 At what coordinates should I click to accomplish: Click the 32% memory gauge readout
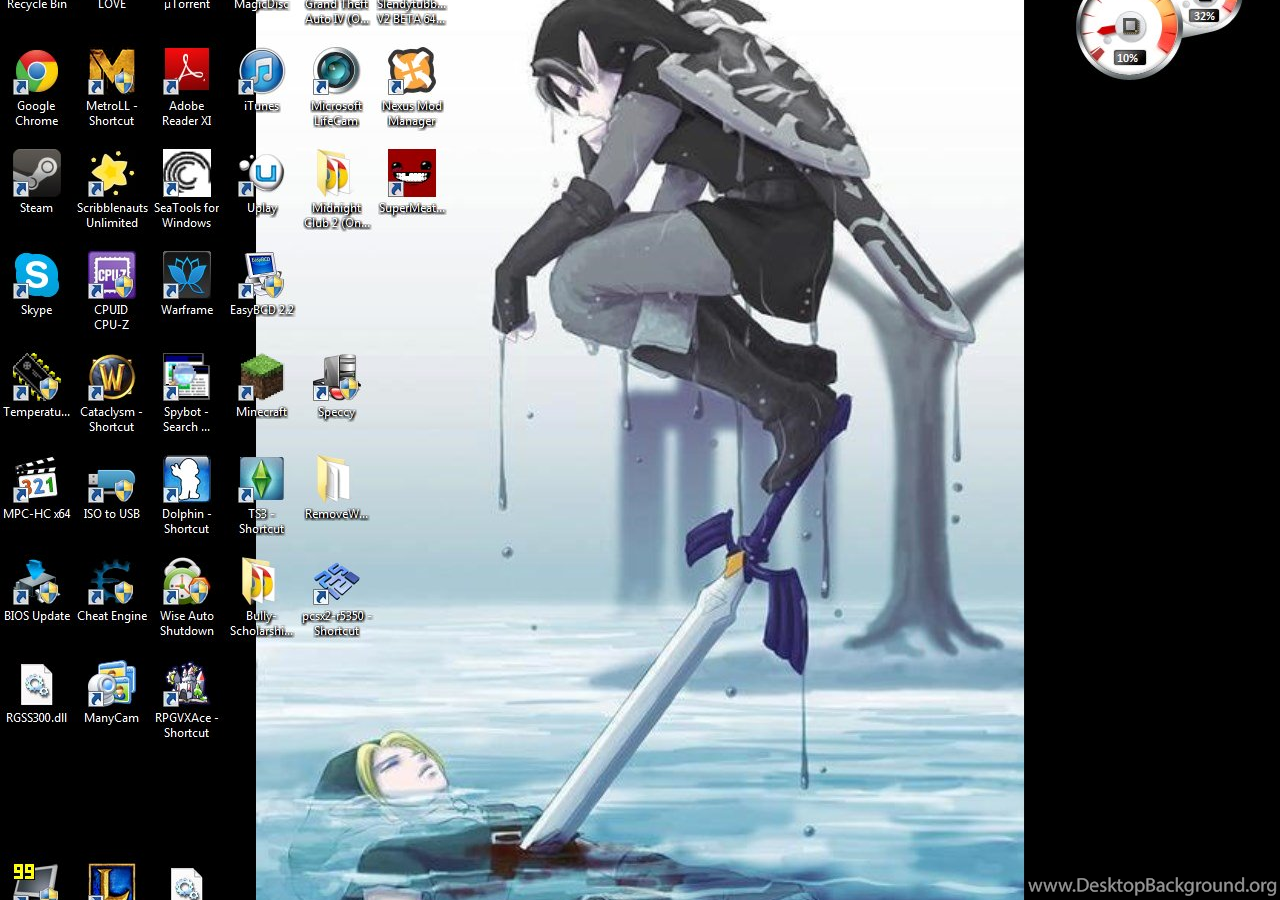point(1204,16)
